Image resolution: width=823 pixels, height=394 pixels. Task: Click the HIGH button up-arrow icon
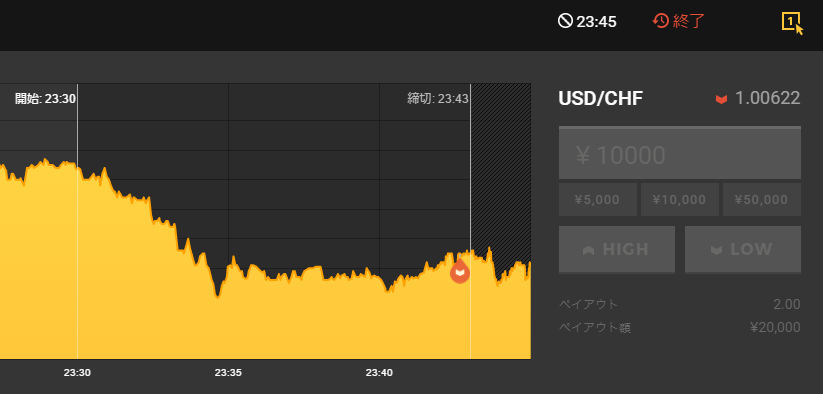click(x=589, y=250)
